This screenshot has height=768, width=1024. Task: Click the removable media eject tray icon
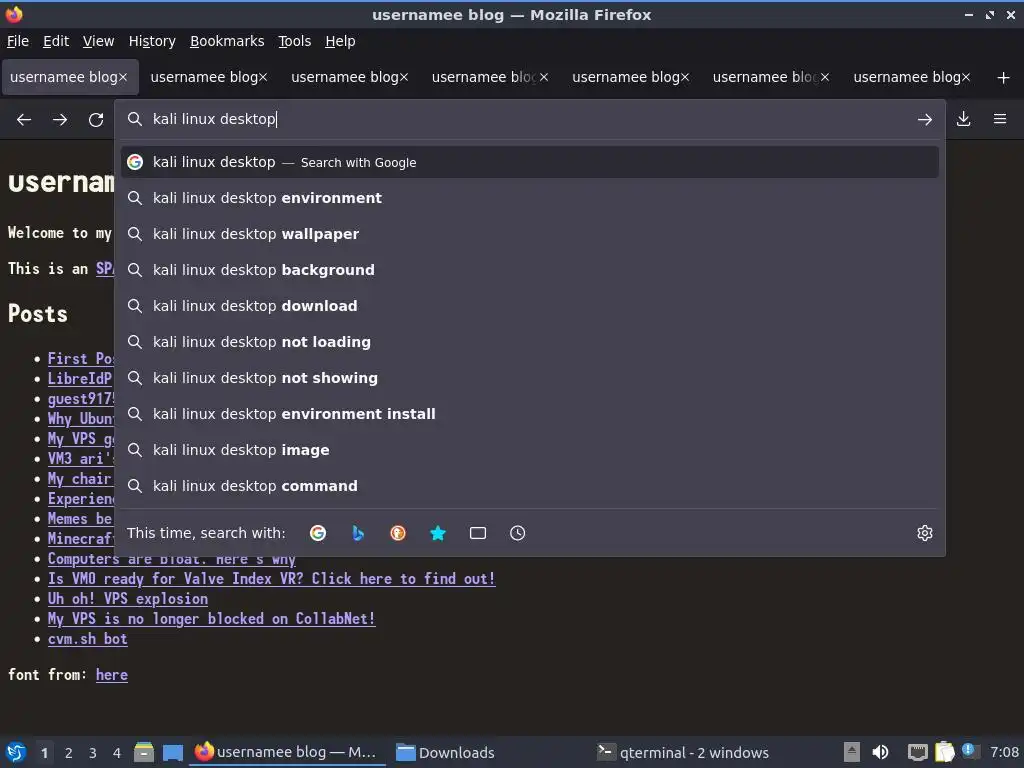pos(852,752)
